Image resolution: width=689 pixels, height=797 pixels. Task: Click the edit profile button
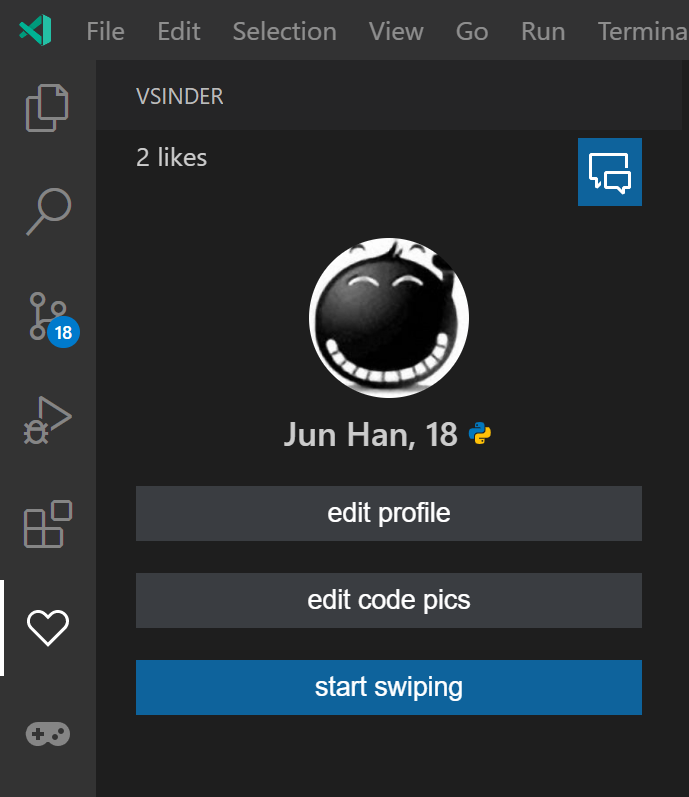tap(389, 513)
